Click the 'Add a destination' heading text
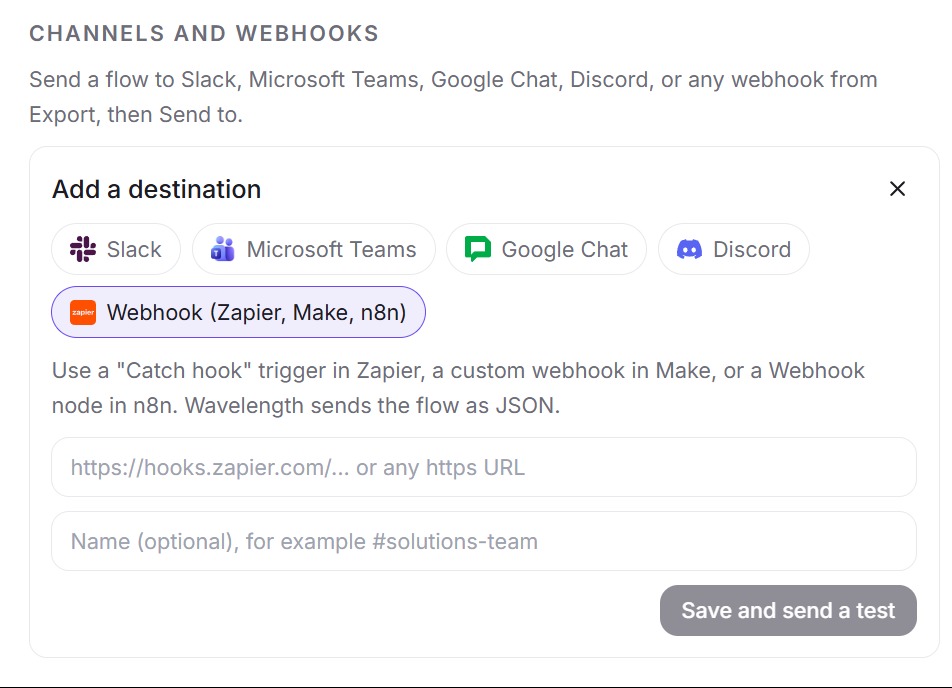The image size is (952, 688). [x=157, y=189]
